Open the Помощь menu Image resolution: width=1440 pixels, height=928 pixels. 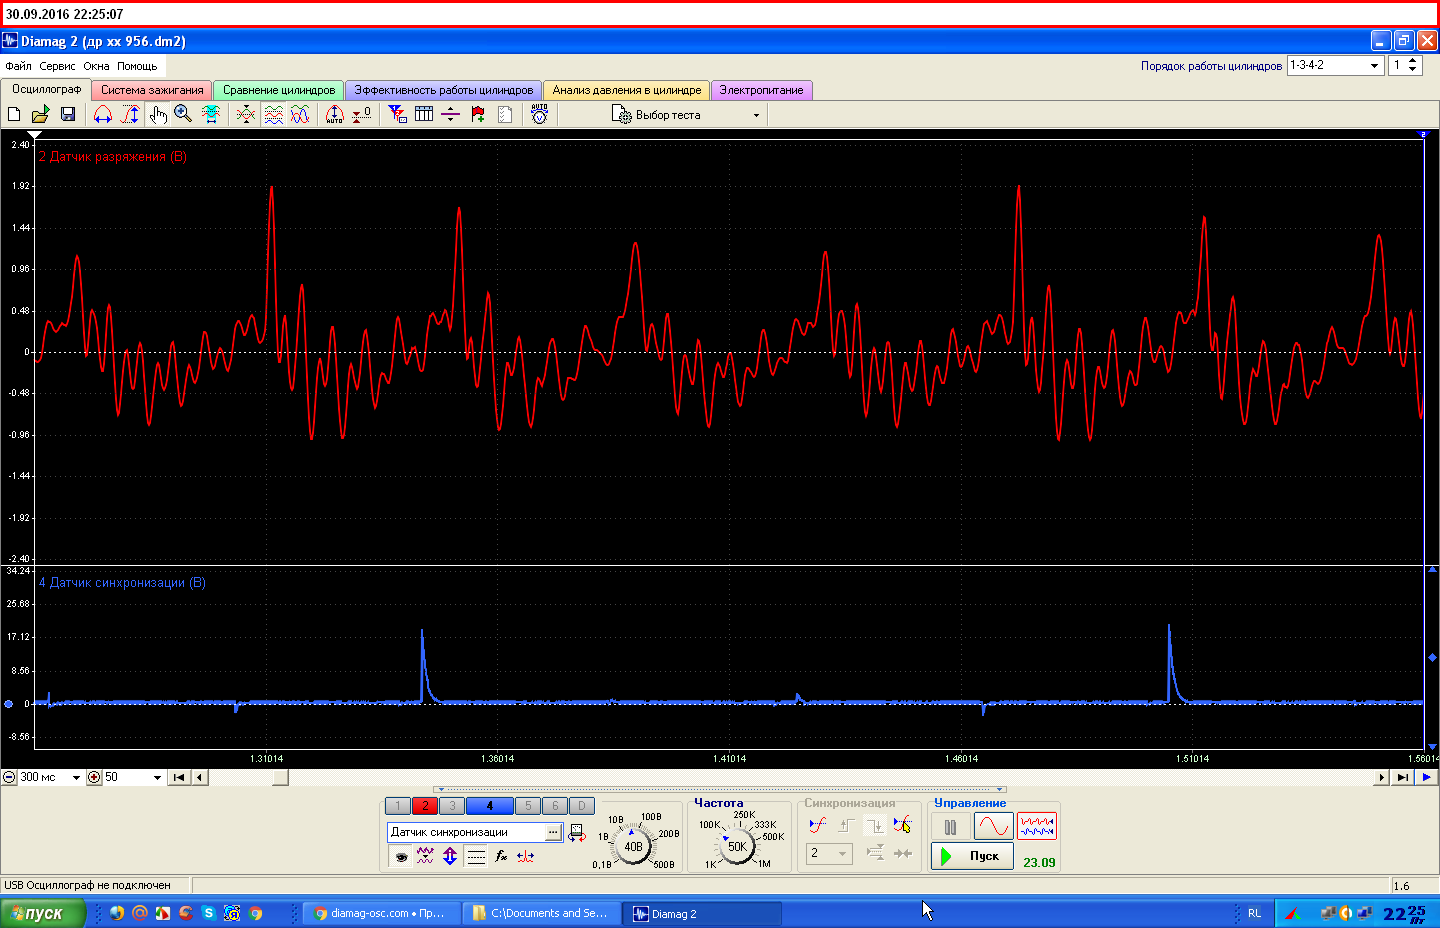click(137, 66)
